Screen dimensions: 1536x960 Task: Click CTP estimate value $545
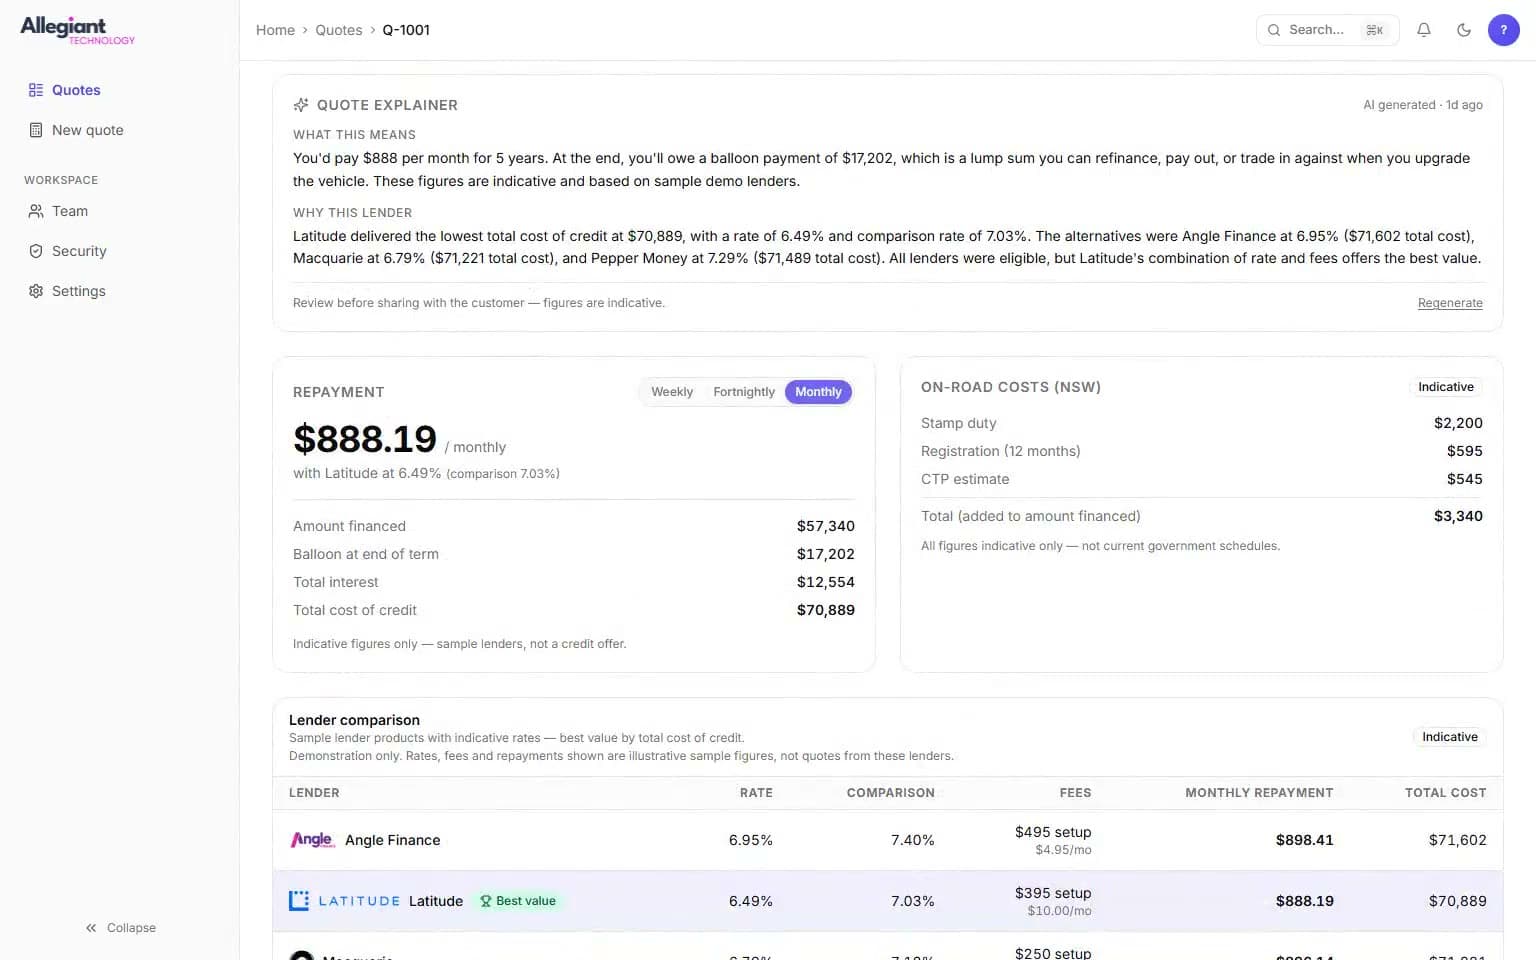1464,479
